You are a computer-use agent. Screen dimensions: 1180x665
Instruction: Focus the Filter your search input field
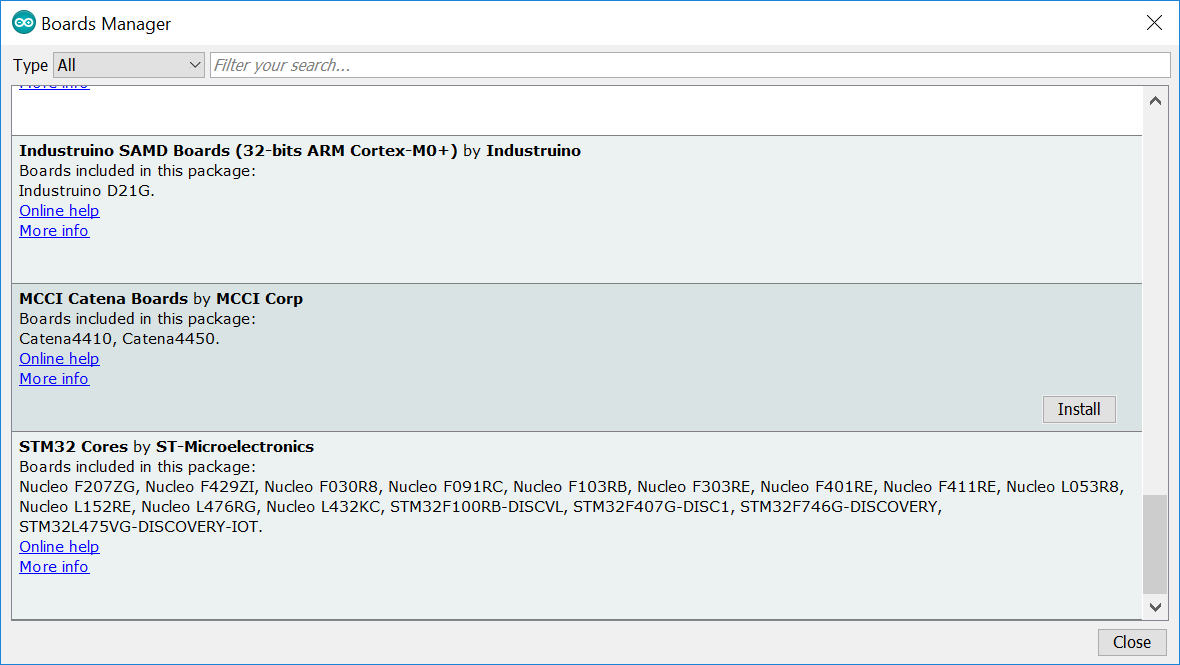[690, 65]
